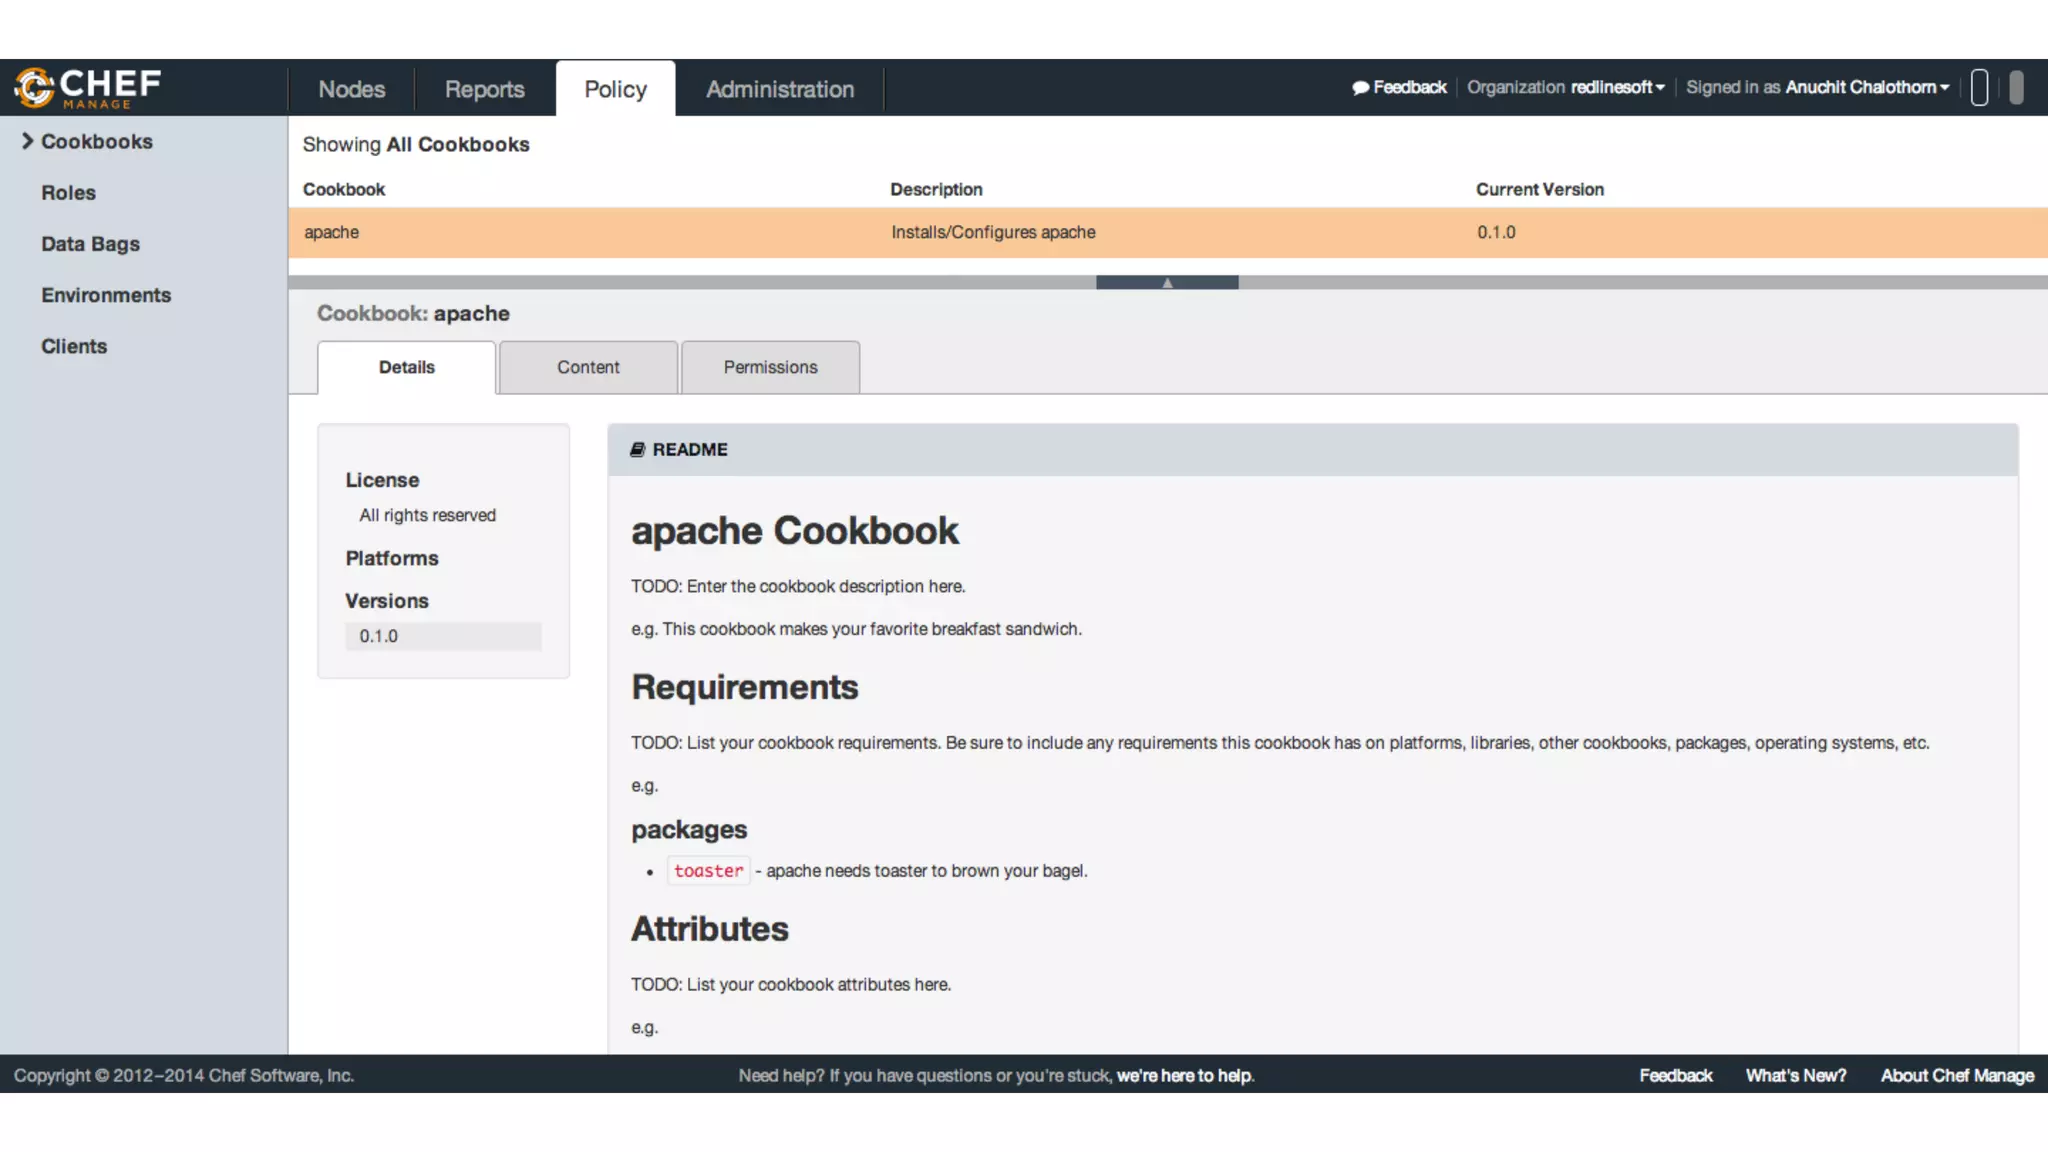This screenshot has height=1152, width=2048.
Task: Open the Reports section
Action: [484, 89]
